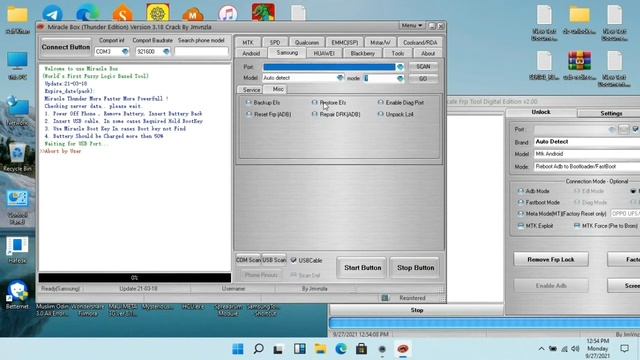Click blue progress bar in Frp Tool

pyautogui.click(x=484, y=323)
